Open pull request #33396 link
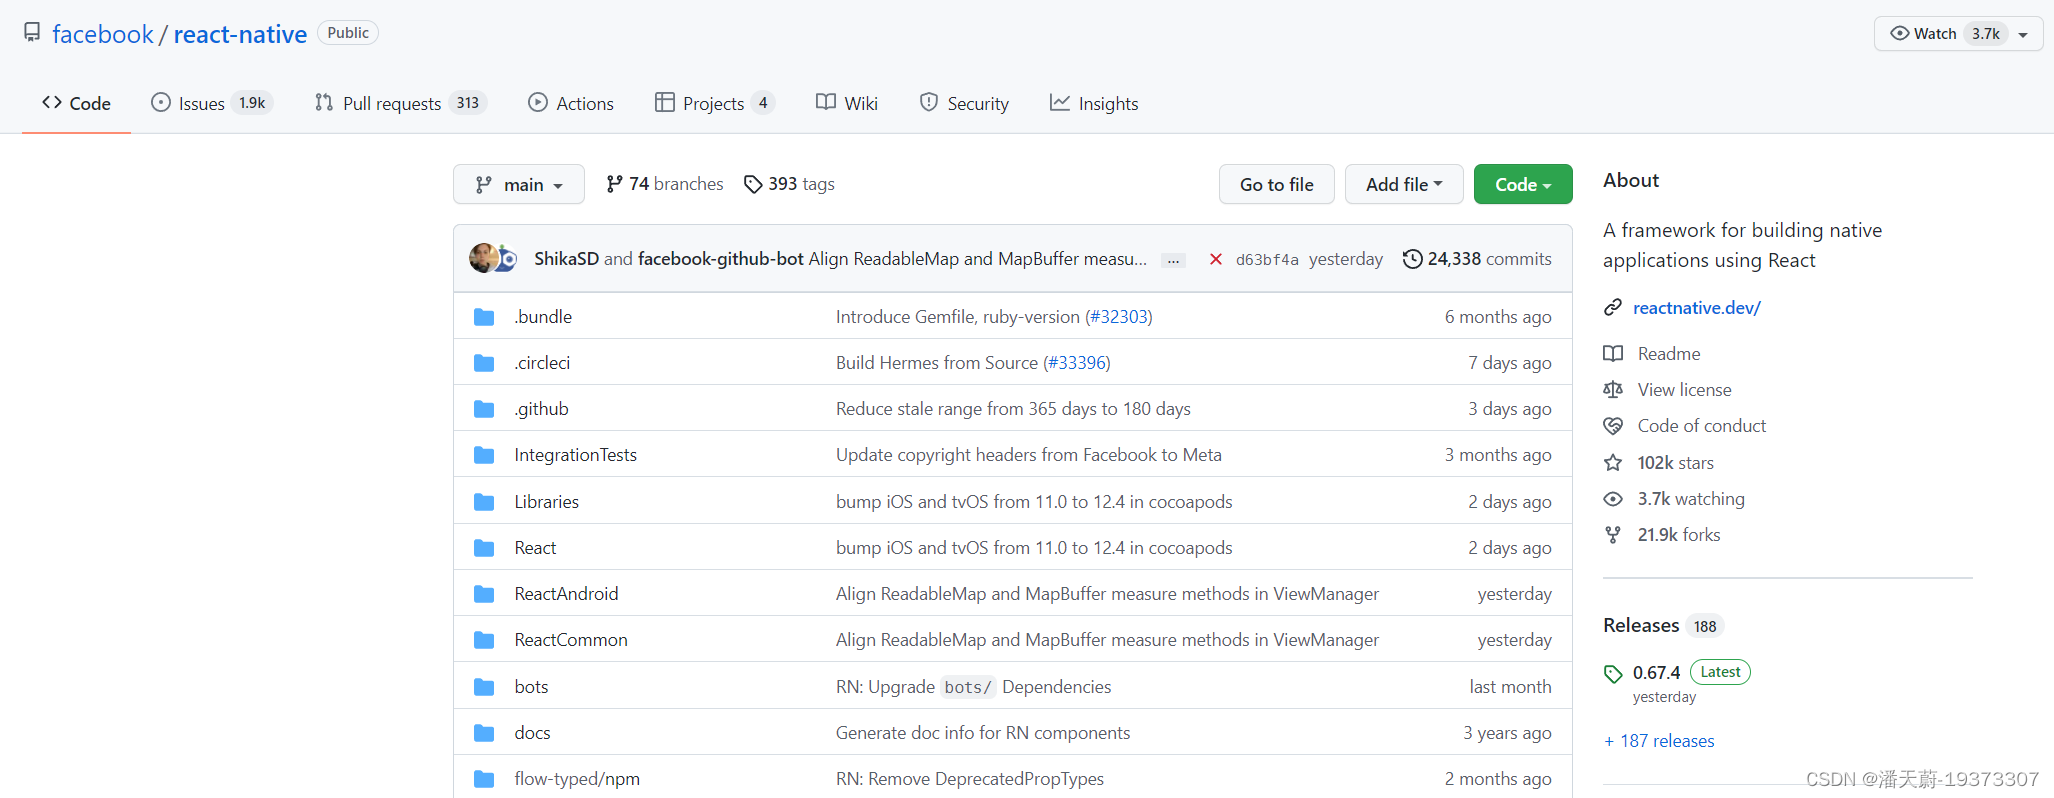 pyautogui.click(x=1077, y=363)
